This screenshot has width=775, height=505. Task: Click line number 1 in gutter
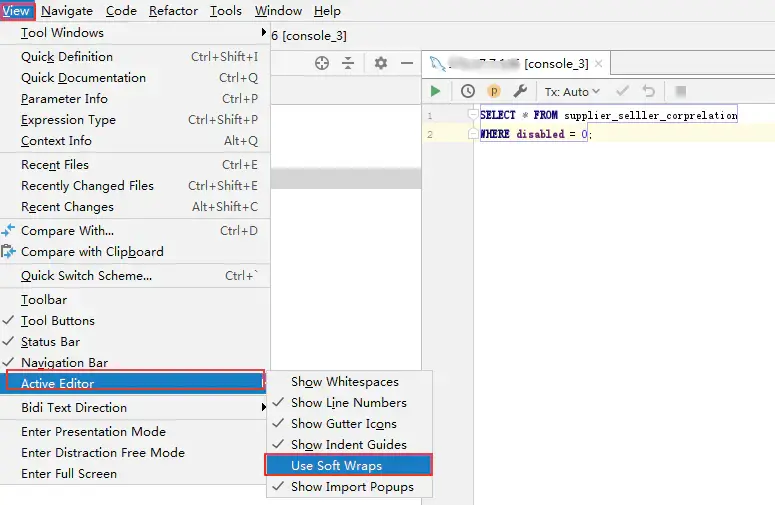pos(430,116)
